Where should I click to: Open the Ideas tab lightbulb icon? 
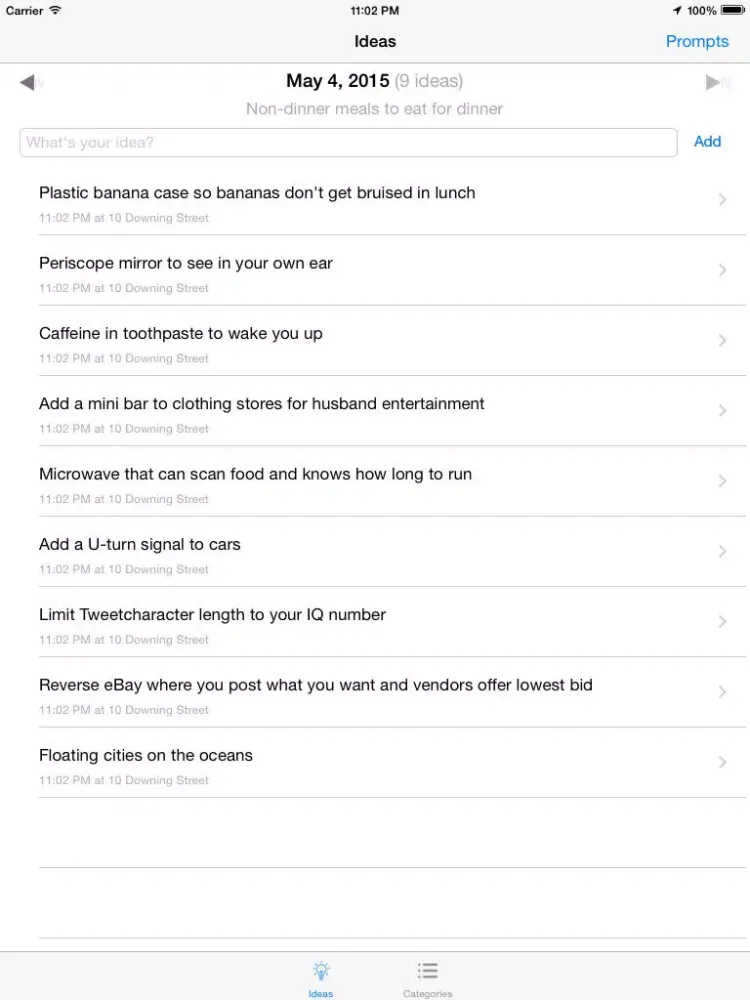[321, 971]
